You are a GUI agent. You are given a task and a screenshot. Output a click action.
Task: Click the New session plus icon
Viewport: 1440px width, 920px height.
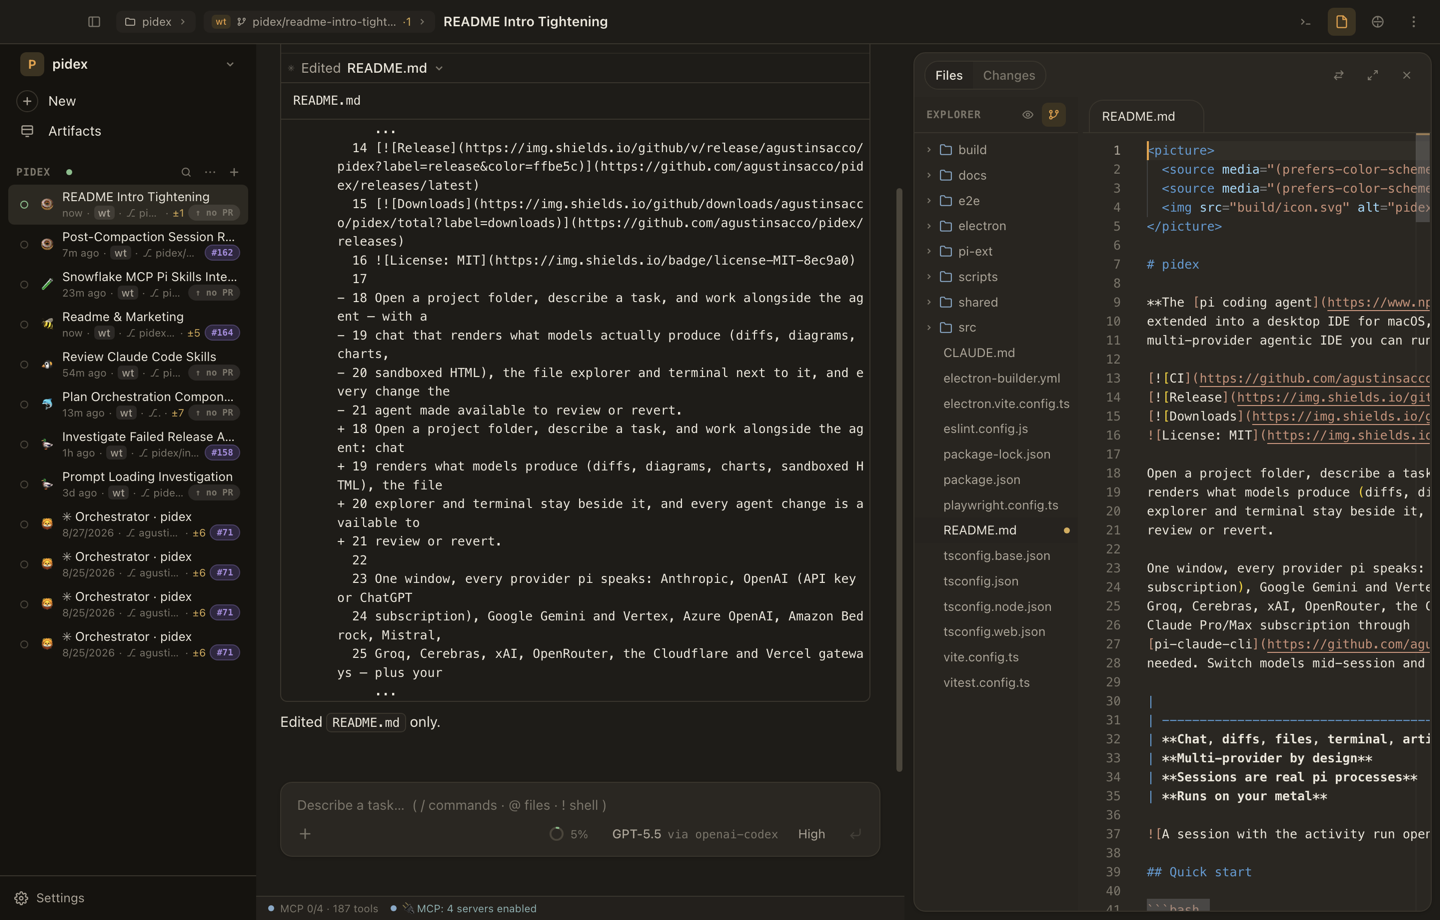click(x=27, y=101)
